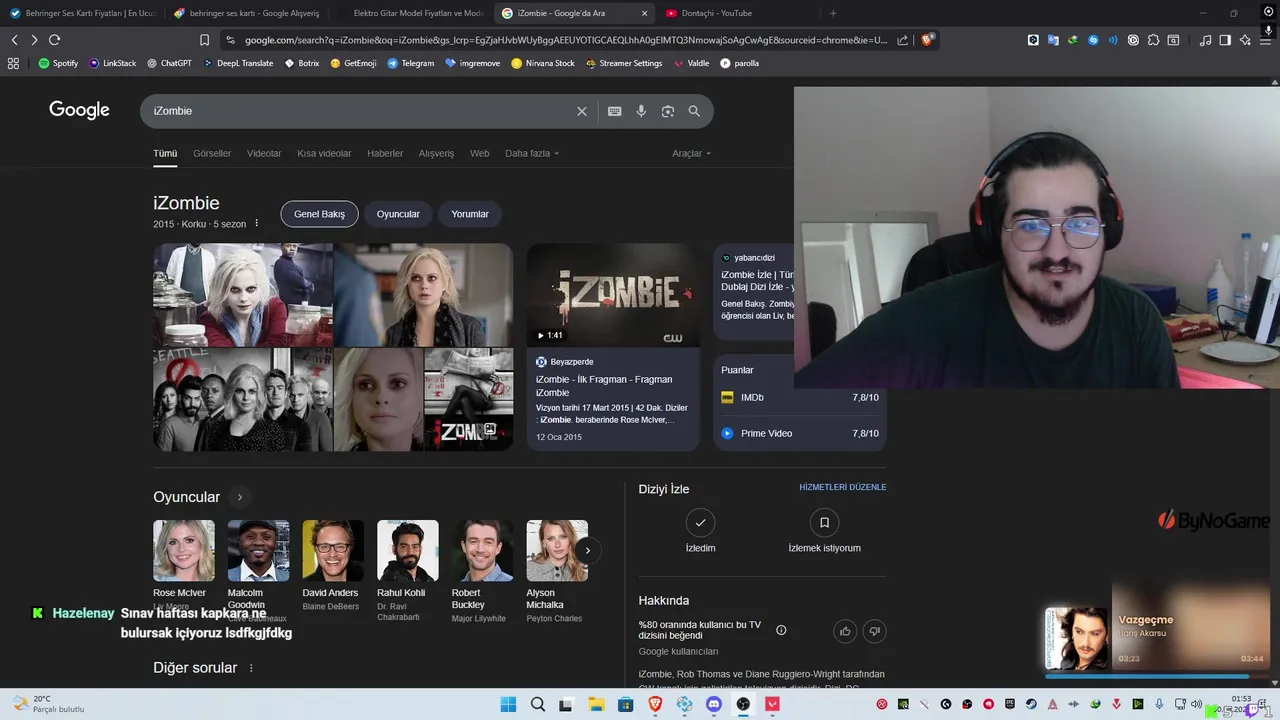Switch to Elektro Gitar Model tab

click(411, 13)
